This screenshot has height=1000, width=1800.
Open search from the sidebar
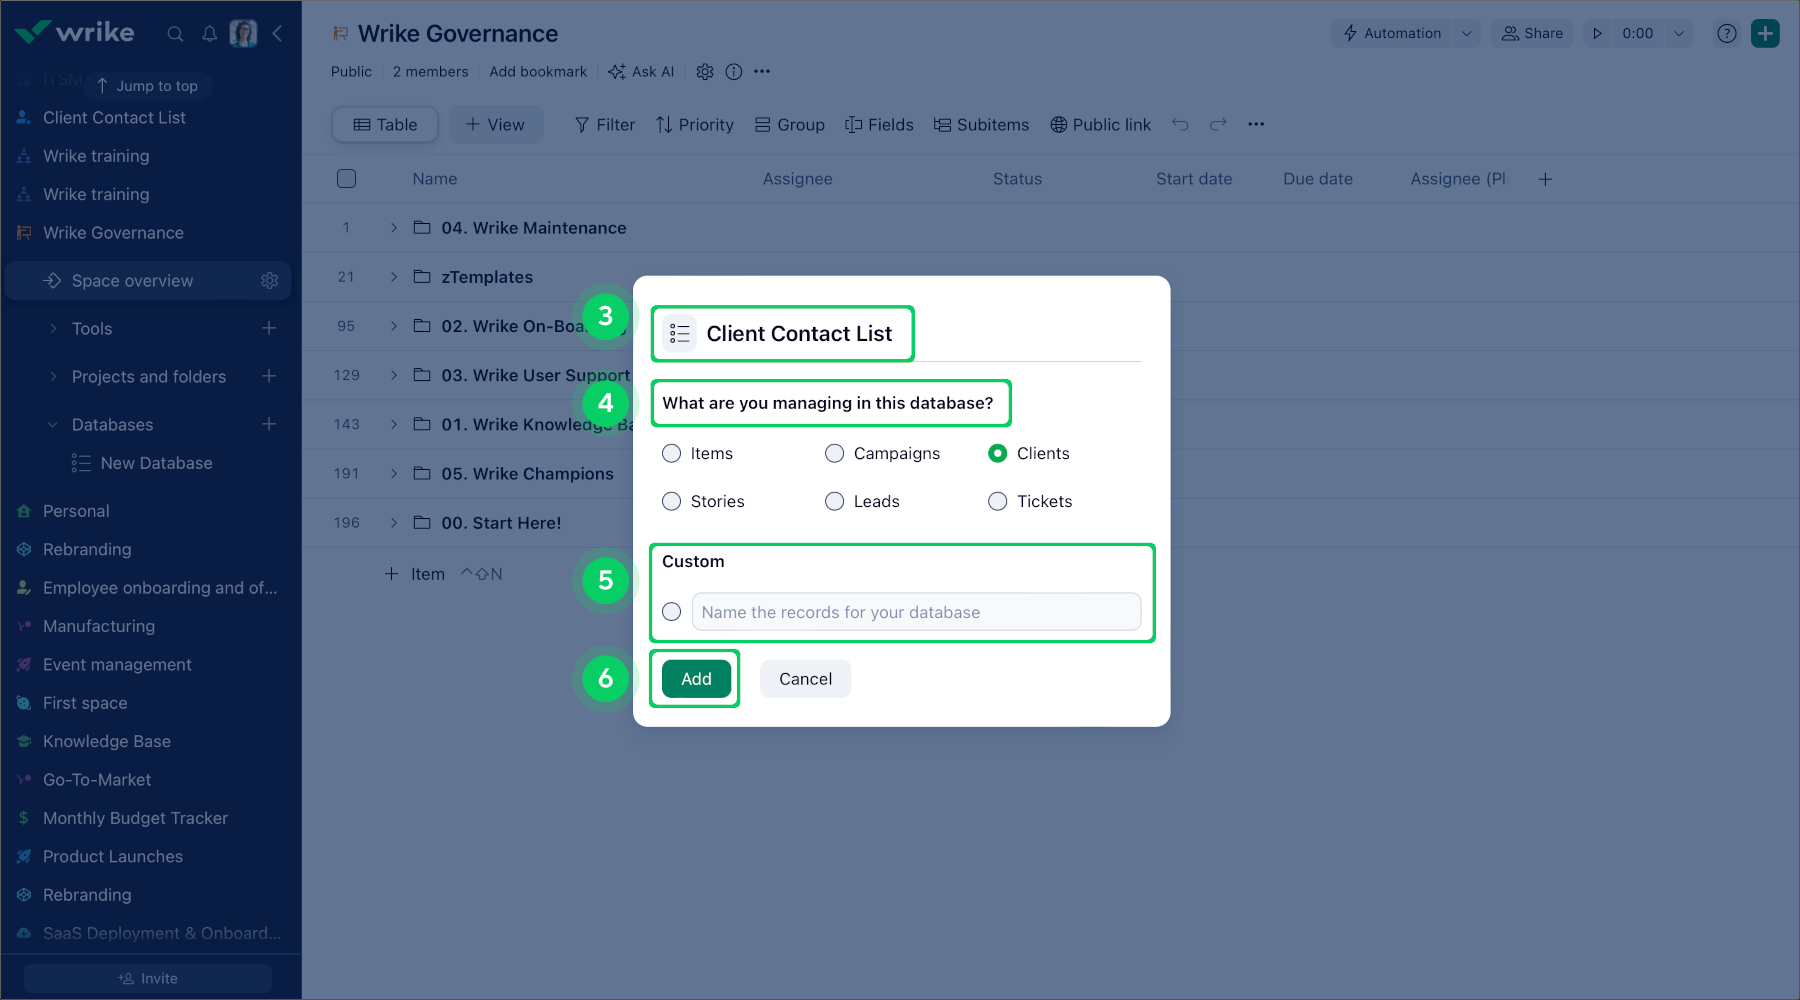pos(175,33)
